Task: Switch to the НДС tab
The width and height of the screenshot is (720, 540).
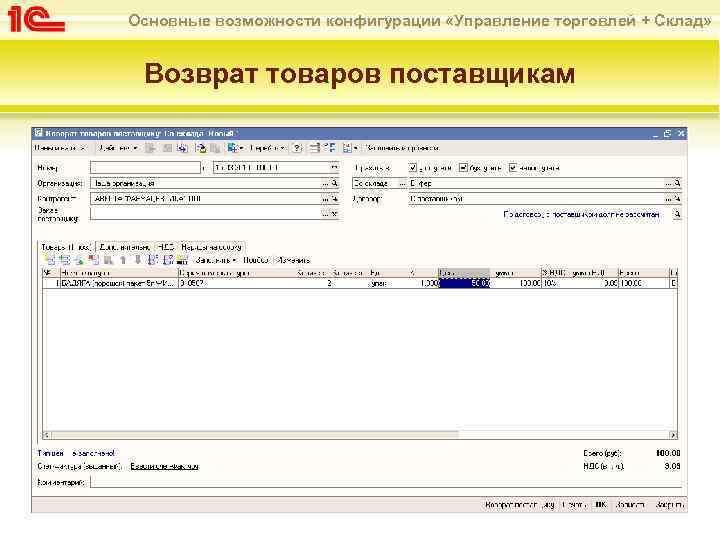Action: click(x=166, y=247)
